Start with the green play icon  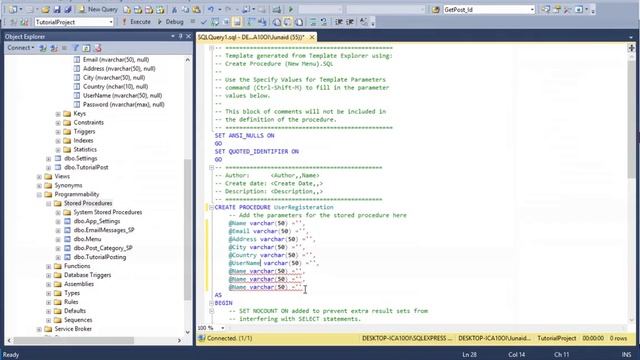pyautogui.click(x=291, y=9)
